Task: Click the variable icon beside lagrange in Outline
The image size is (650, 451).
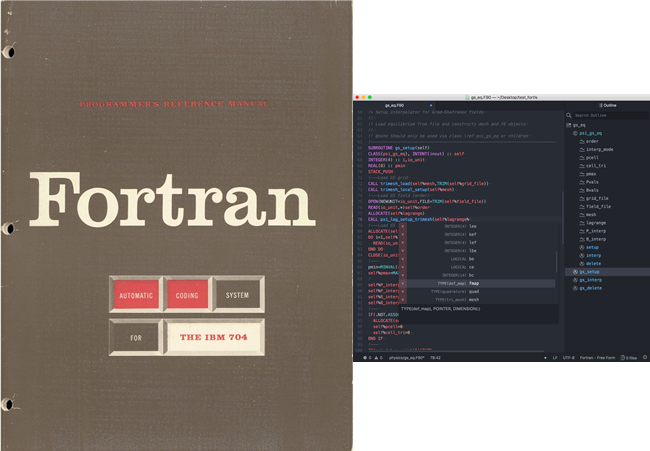Action: point(582,223)
